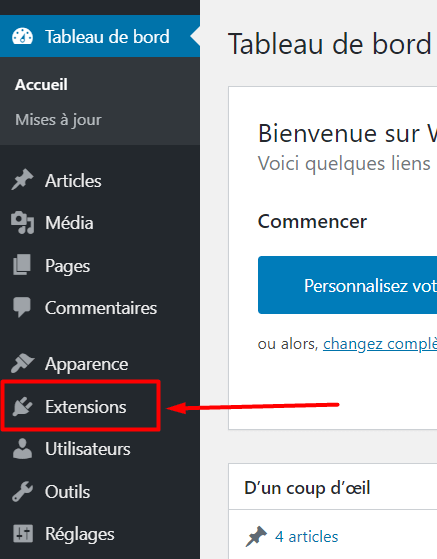Click the Pages stacked-sheets icon
Image resolution: width=437 pixels, height=559 pixels.
(x=22, y=265)
